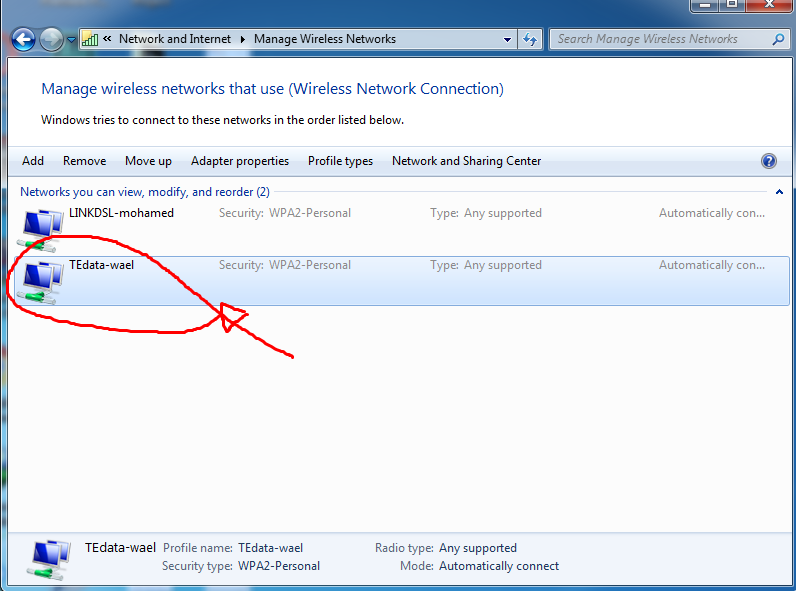This screenshot has height=591, width=796.
Task: Select the LINKDSL-mohamed network name
Action: tap(121, 213)
